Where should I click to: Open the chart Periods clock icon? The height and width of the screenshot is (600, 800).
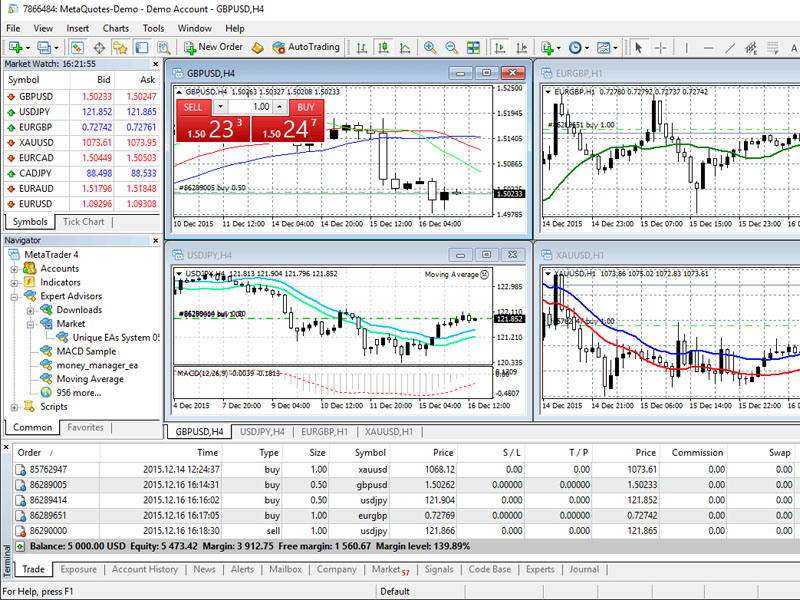tap(575, 47)
